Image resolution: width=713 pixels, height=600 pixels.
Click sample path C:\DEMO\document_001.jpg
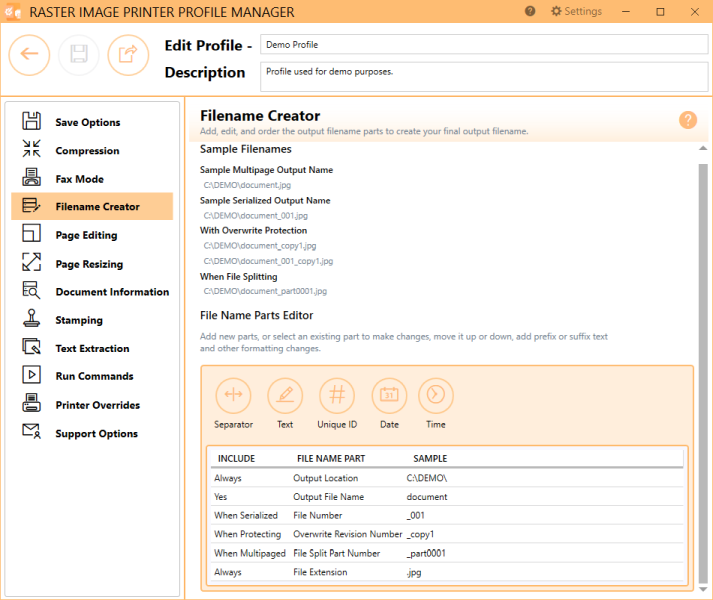[x=256, y=216]
